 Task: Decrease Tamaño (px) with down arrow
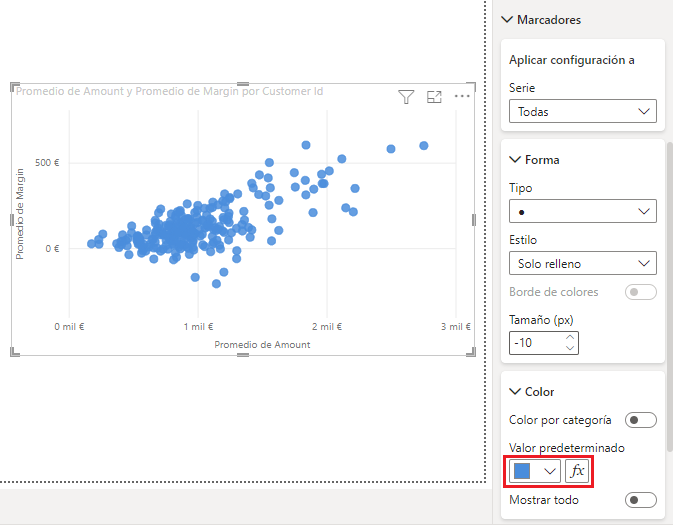click(x=570, y=348)
